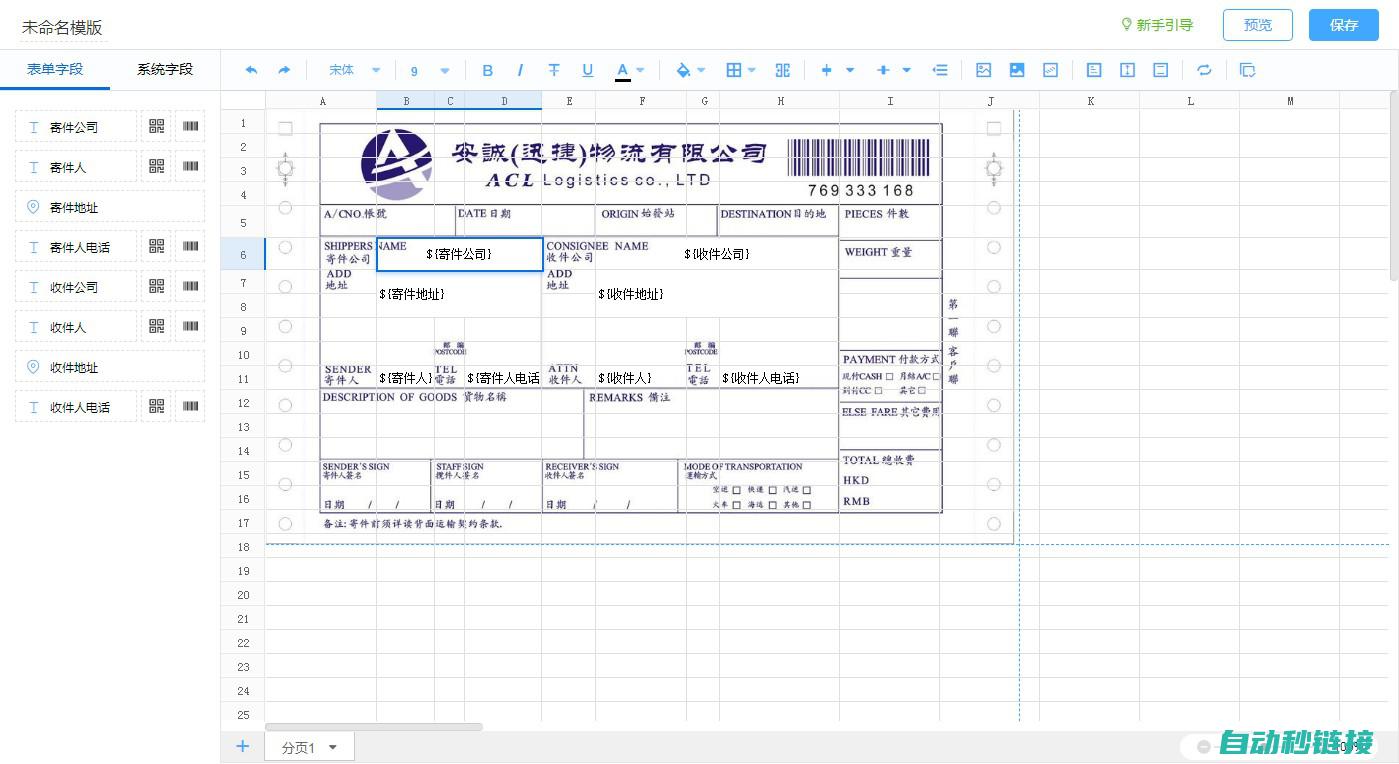Select row header 6

243,254
